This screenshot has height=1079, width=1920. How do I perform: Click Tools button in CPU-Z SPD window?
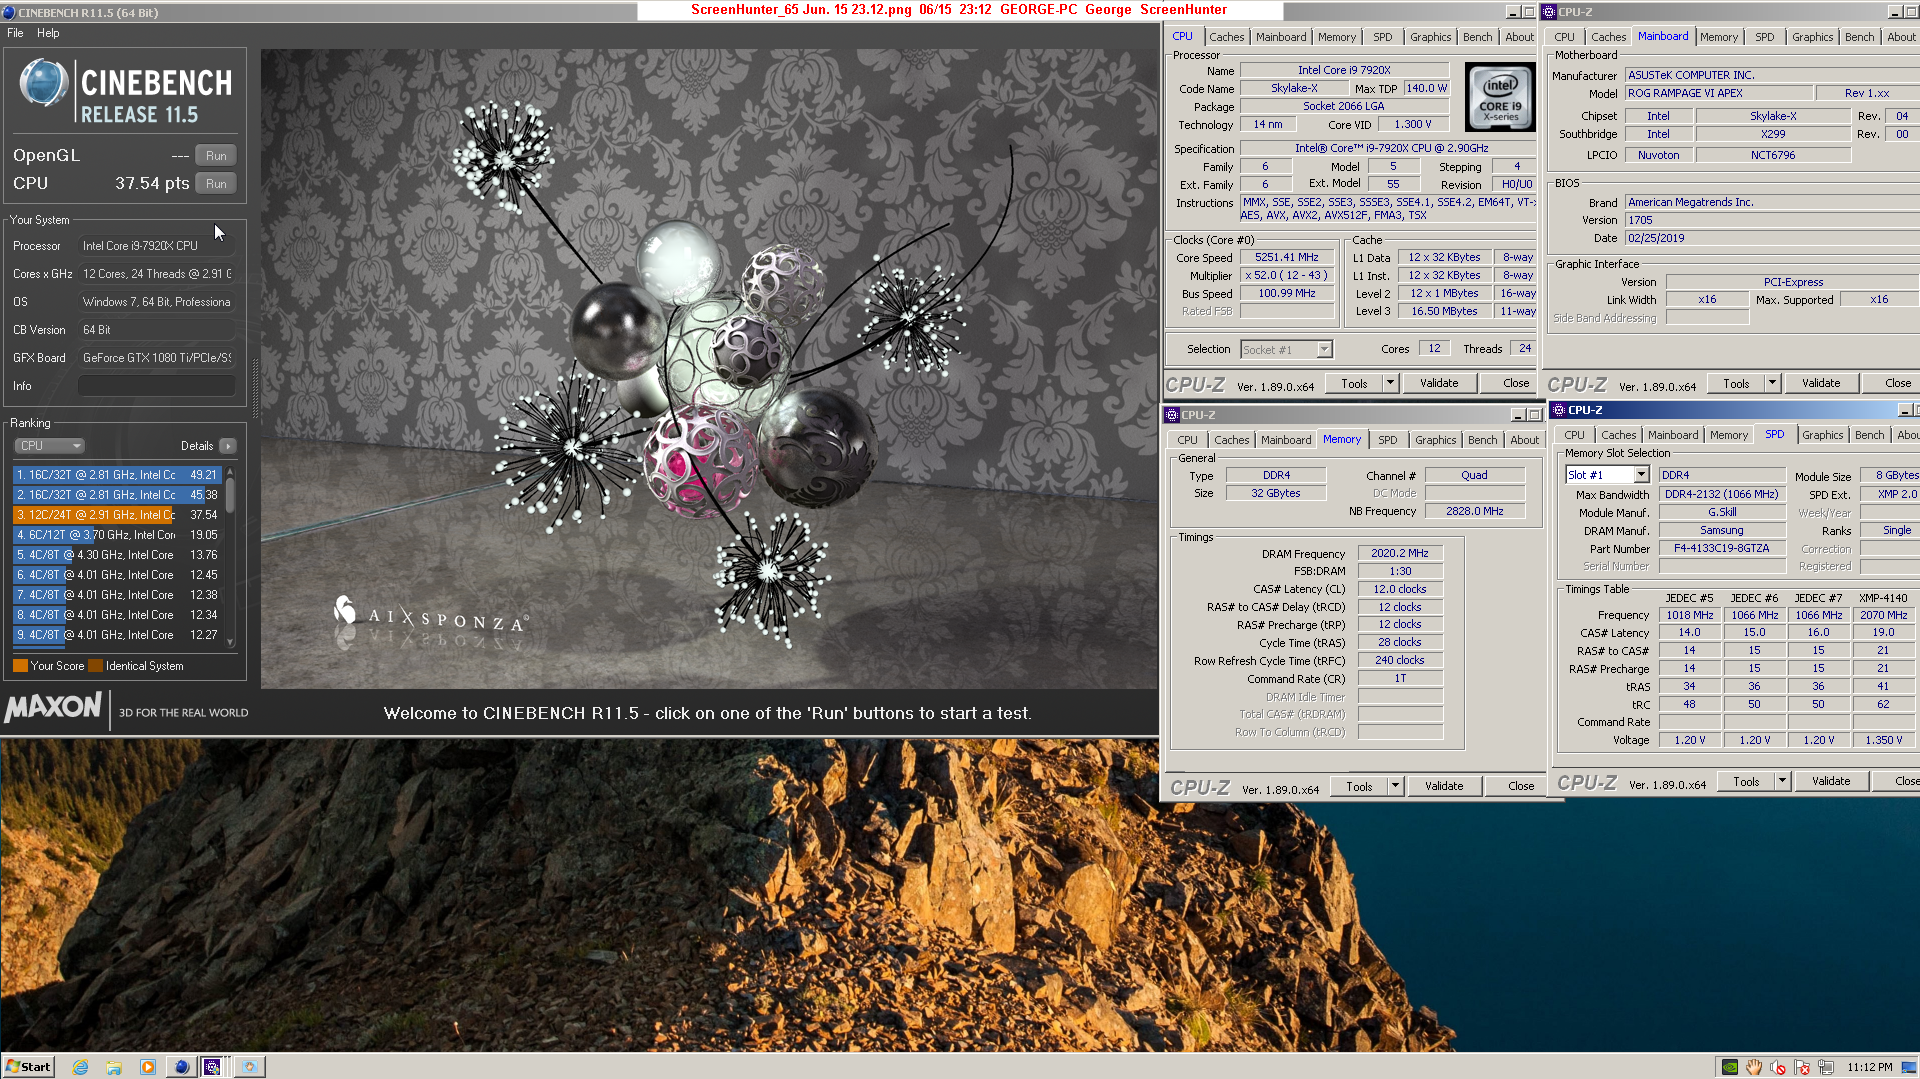[1746, 781]
